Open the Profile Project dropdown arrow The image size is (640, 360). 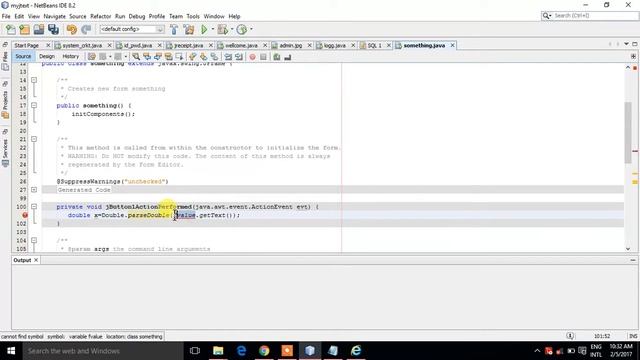[x=251, y=29]
